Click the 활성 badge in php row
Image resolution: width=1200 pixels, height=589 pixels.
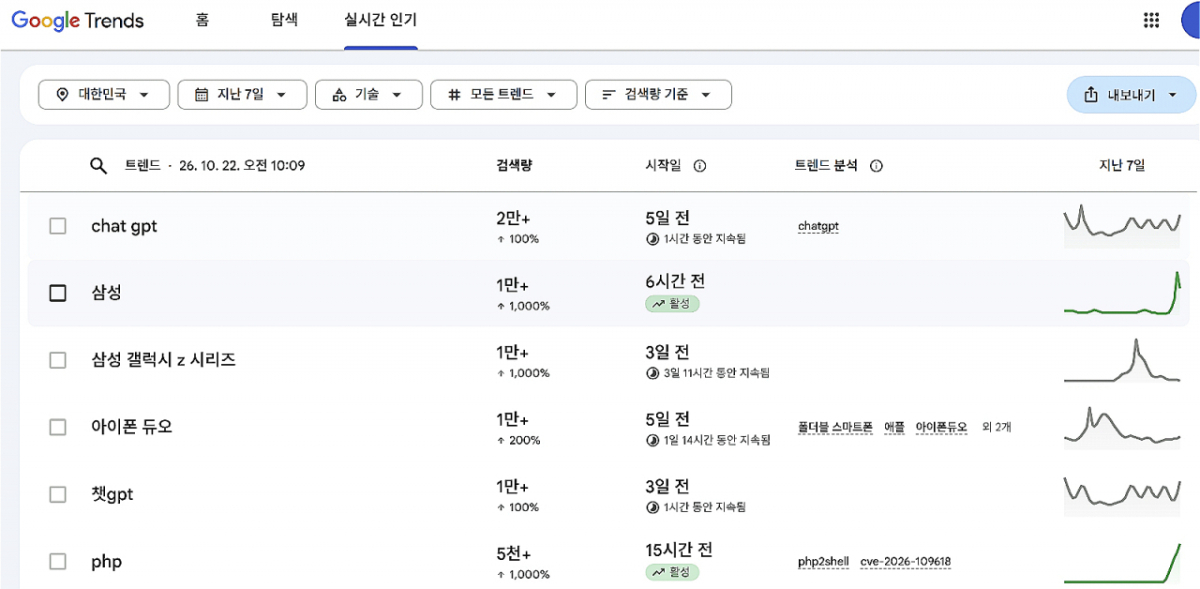click(x=672, y=572)
